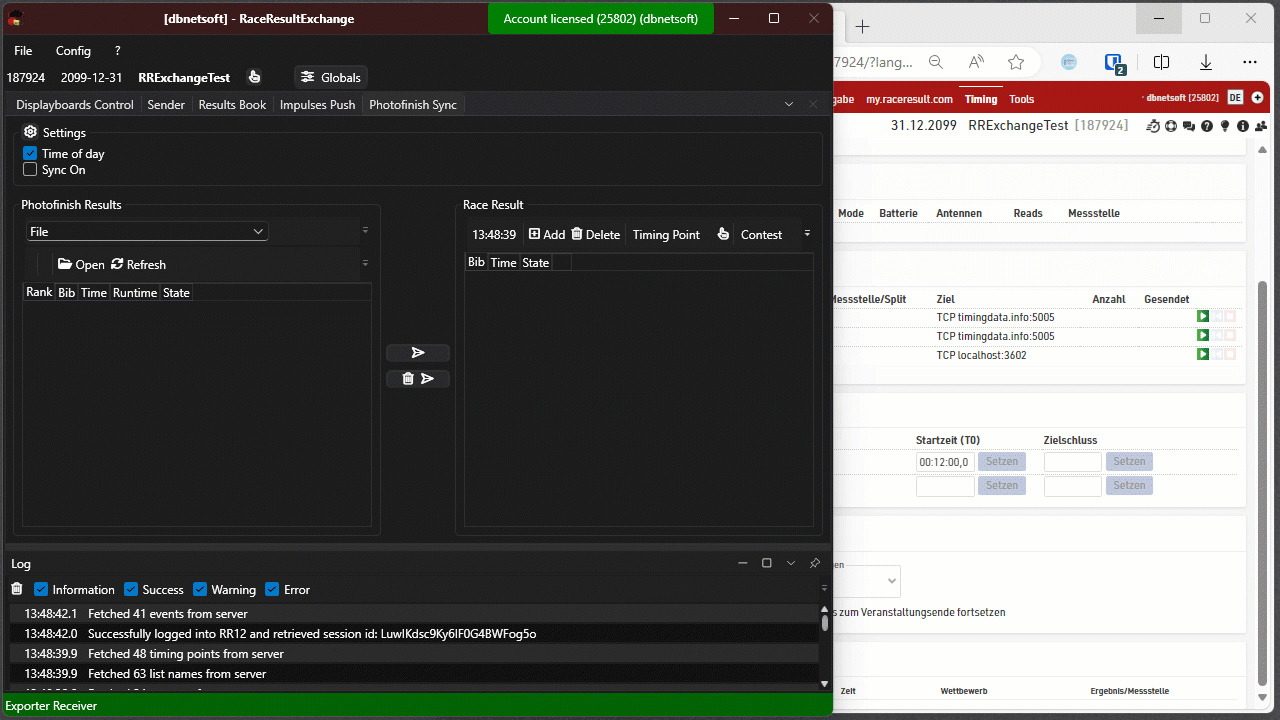The height and width of the screenshot is (720, 1280).
Task: Click the DE language button
Action: [1235, 98]
